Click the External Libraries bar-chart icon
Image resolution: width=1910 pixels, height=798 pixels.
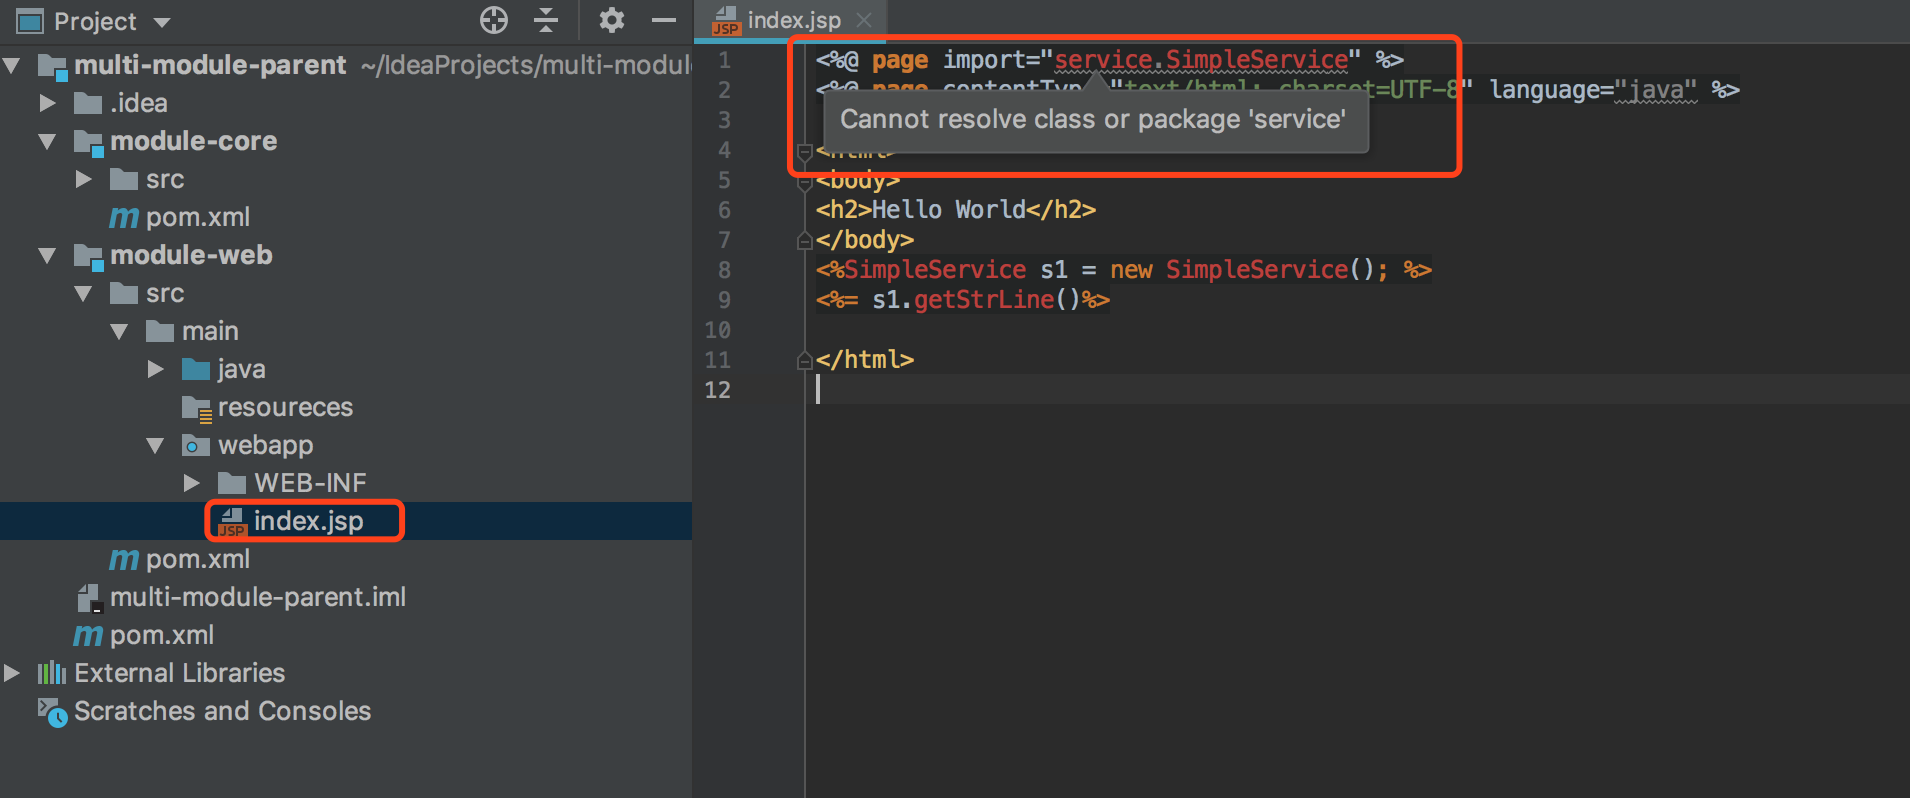52,673
